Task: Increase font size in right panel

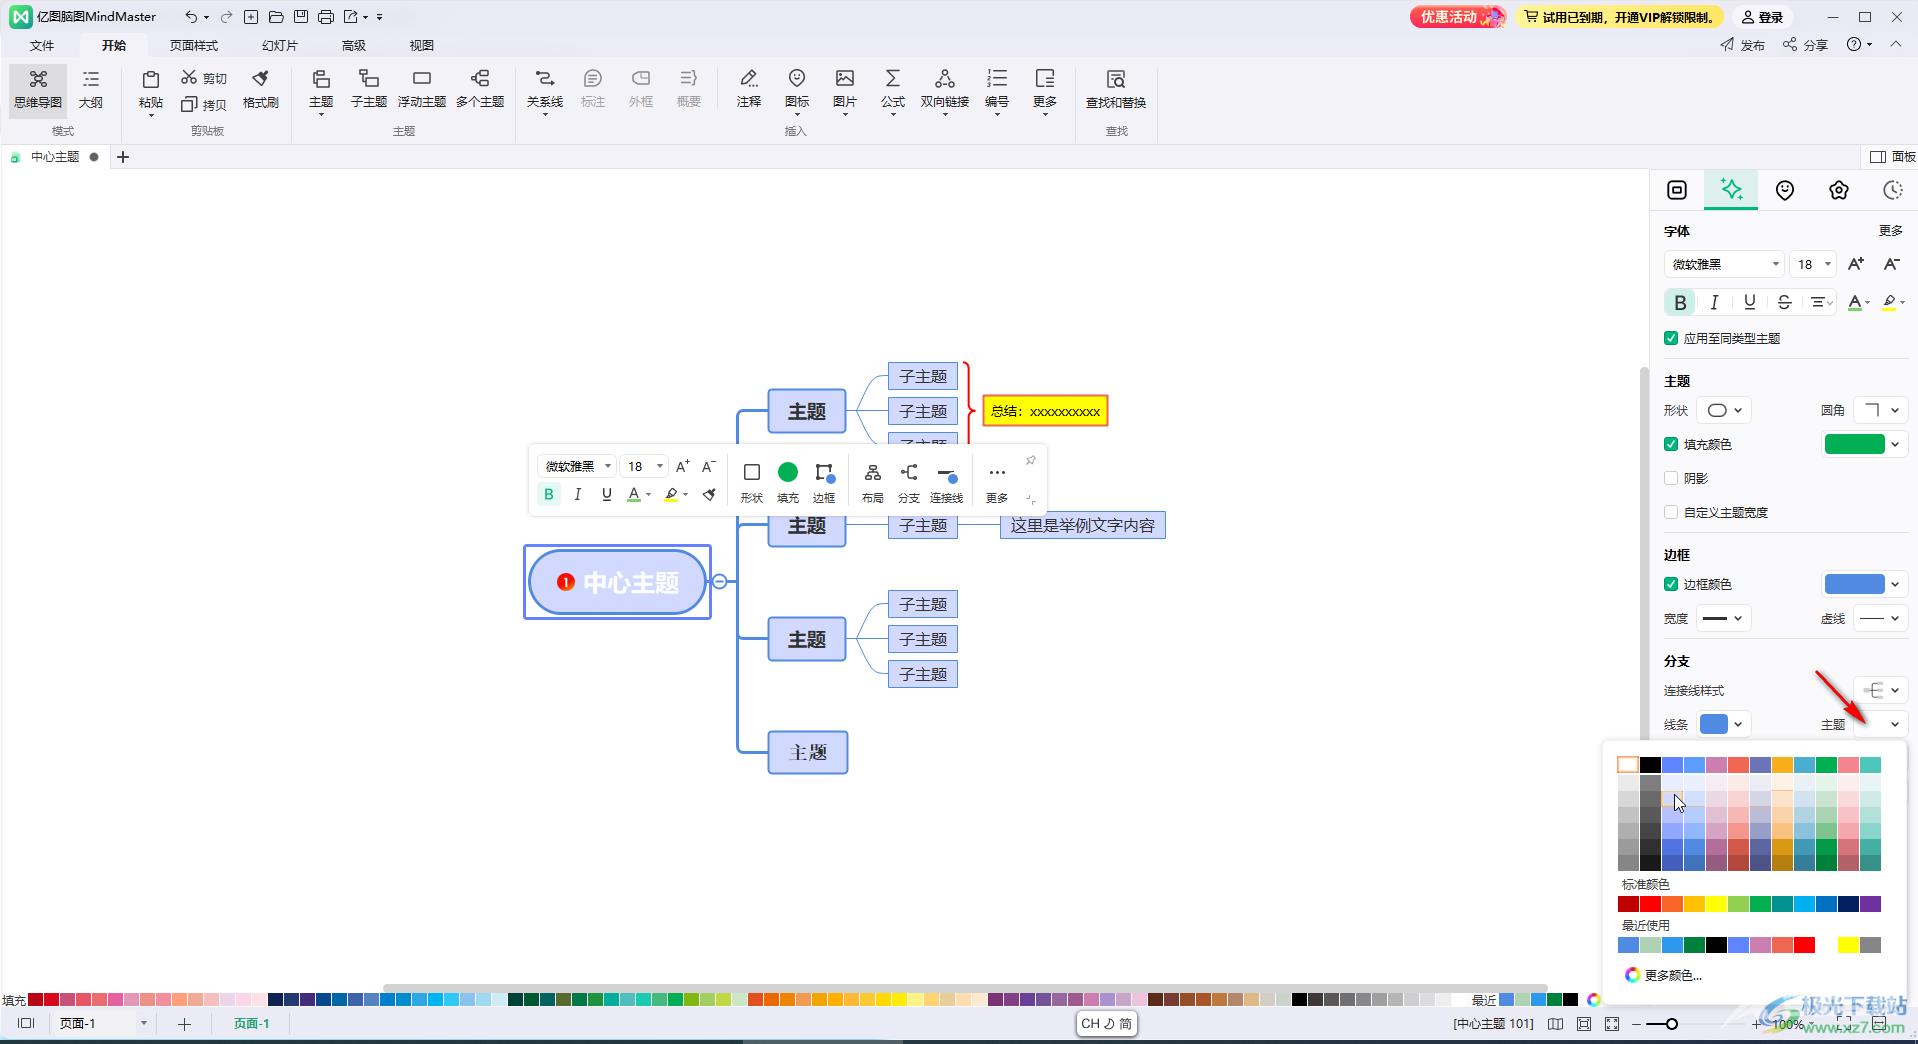Action: tap(1856, 264)
